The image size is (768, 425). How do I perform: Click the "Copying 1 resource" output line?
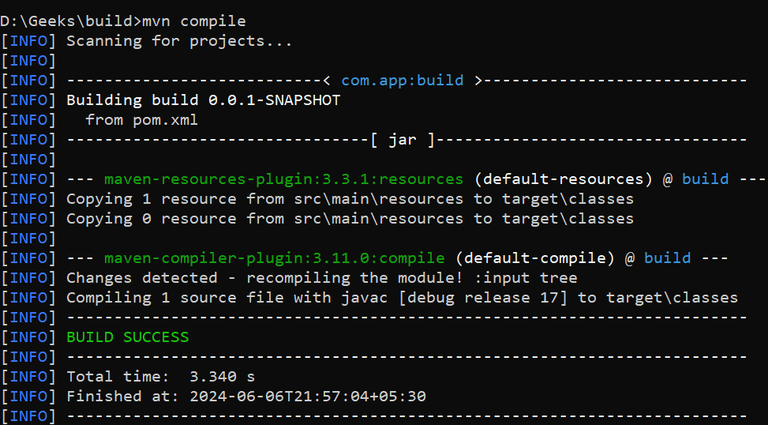coord(349,198)
